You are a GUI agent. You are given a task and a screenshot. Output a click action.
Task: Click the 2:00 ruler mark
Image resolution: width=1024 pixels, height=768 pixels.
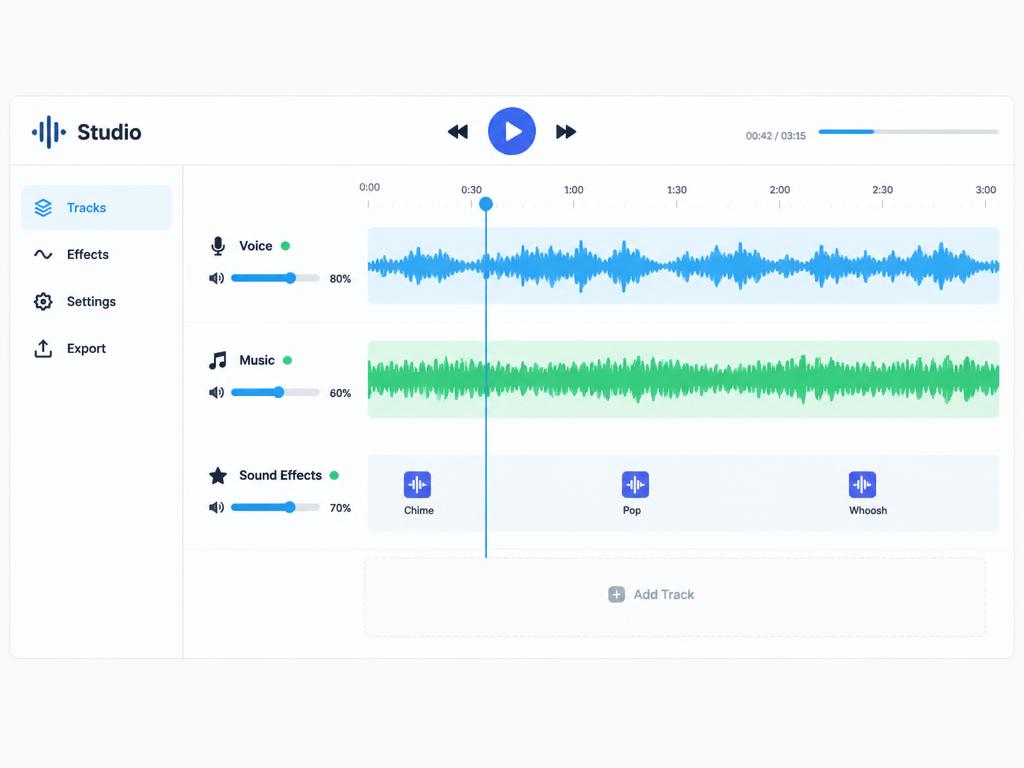(779, 190)
